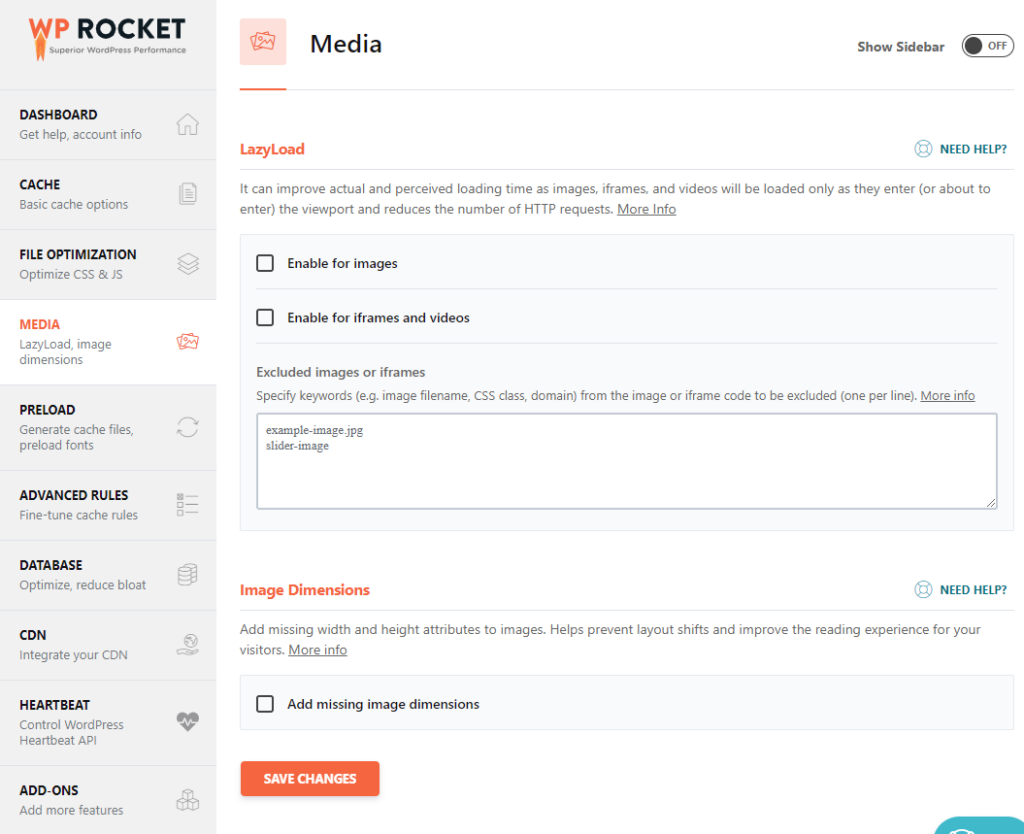Open the Advanced Rules tab
Screen dimensions: 1024x834
pos(108,505)
